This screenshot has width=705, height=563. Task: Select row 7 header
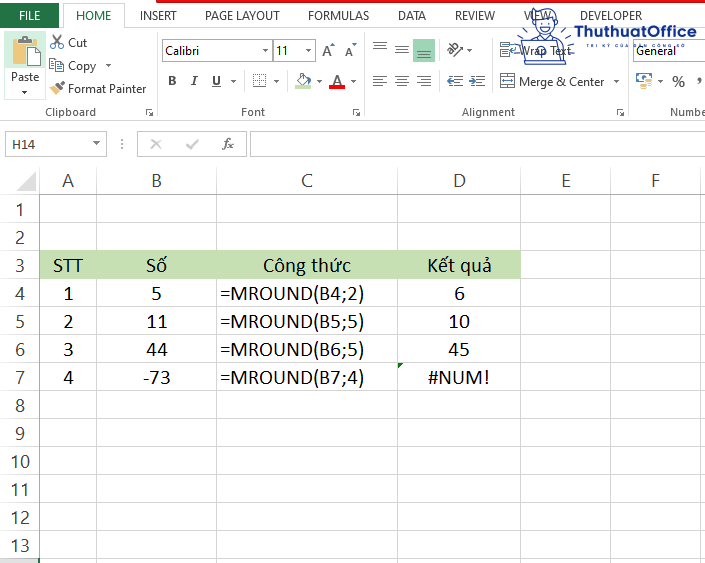click(x=19, y=377)
